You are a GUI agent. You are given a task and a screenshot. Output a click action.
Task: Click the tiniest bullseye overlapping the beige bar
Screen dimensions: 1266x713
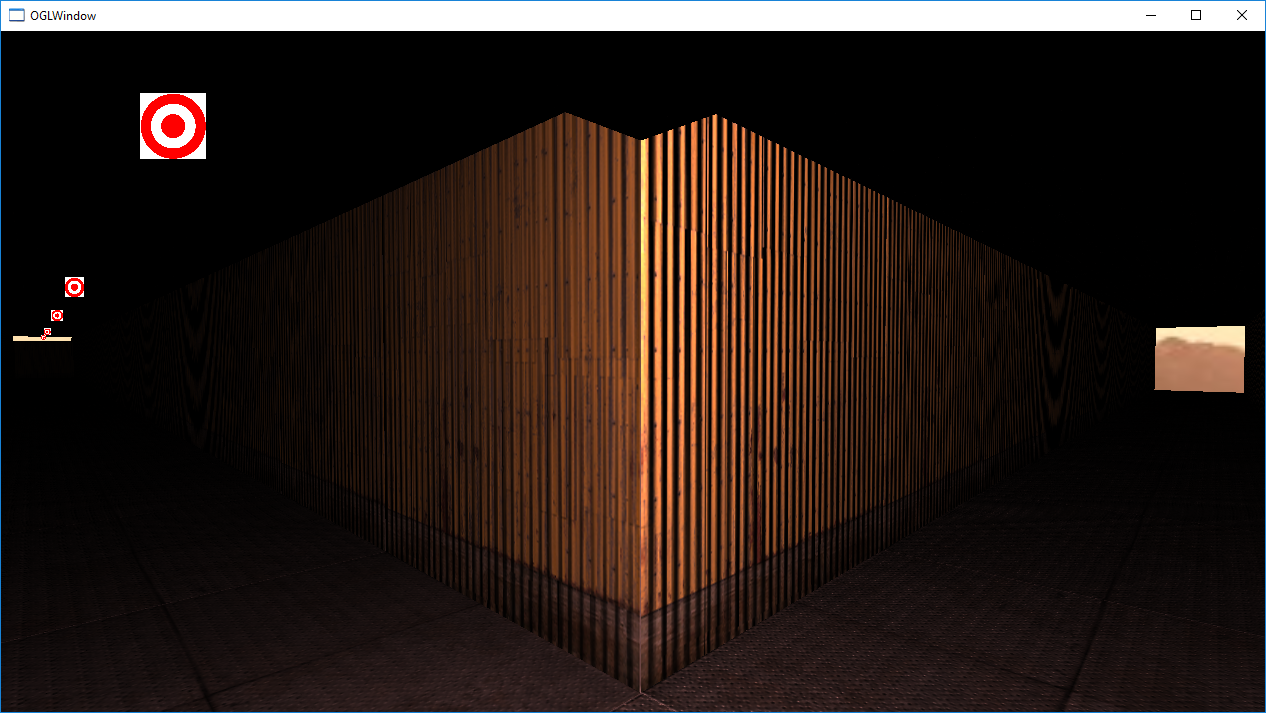click(43, 337)
